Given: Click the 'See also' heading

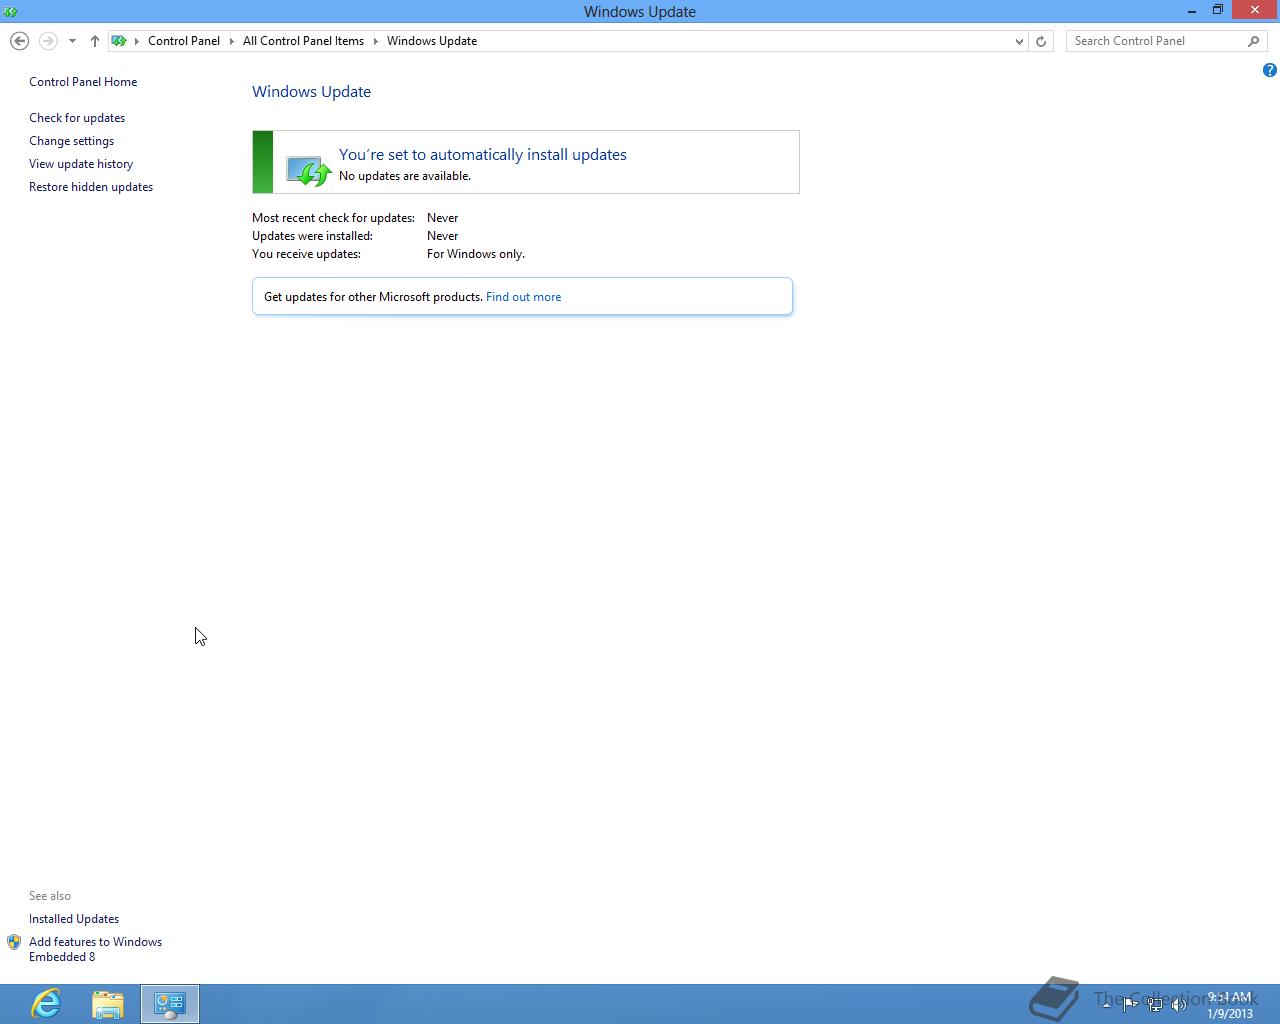Looking at the screenshot, I should tap(50, 896).
